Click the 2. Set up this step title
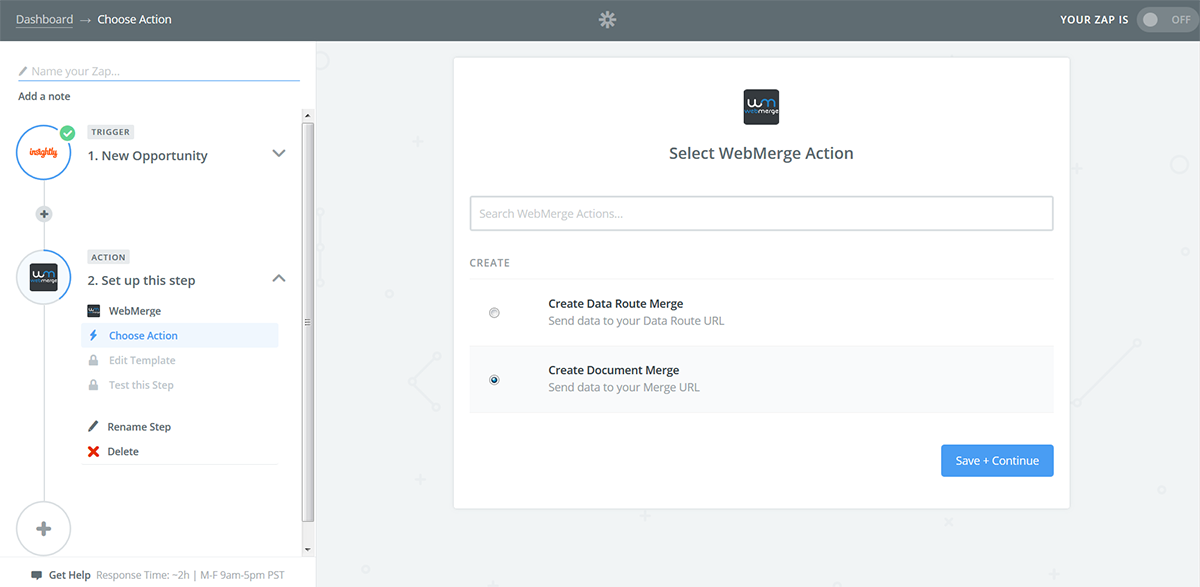The image size is (1200, 587). (x=141, y=280)
